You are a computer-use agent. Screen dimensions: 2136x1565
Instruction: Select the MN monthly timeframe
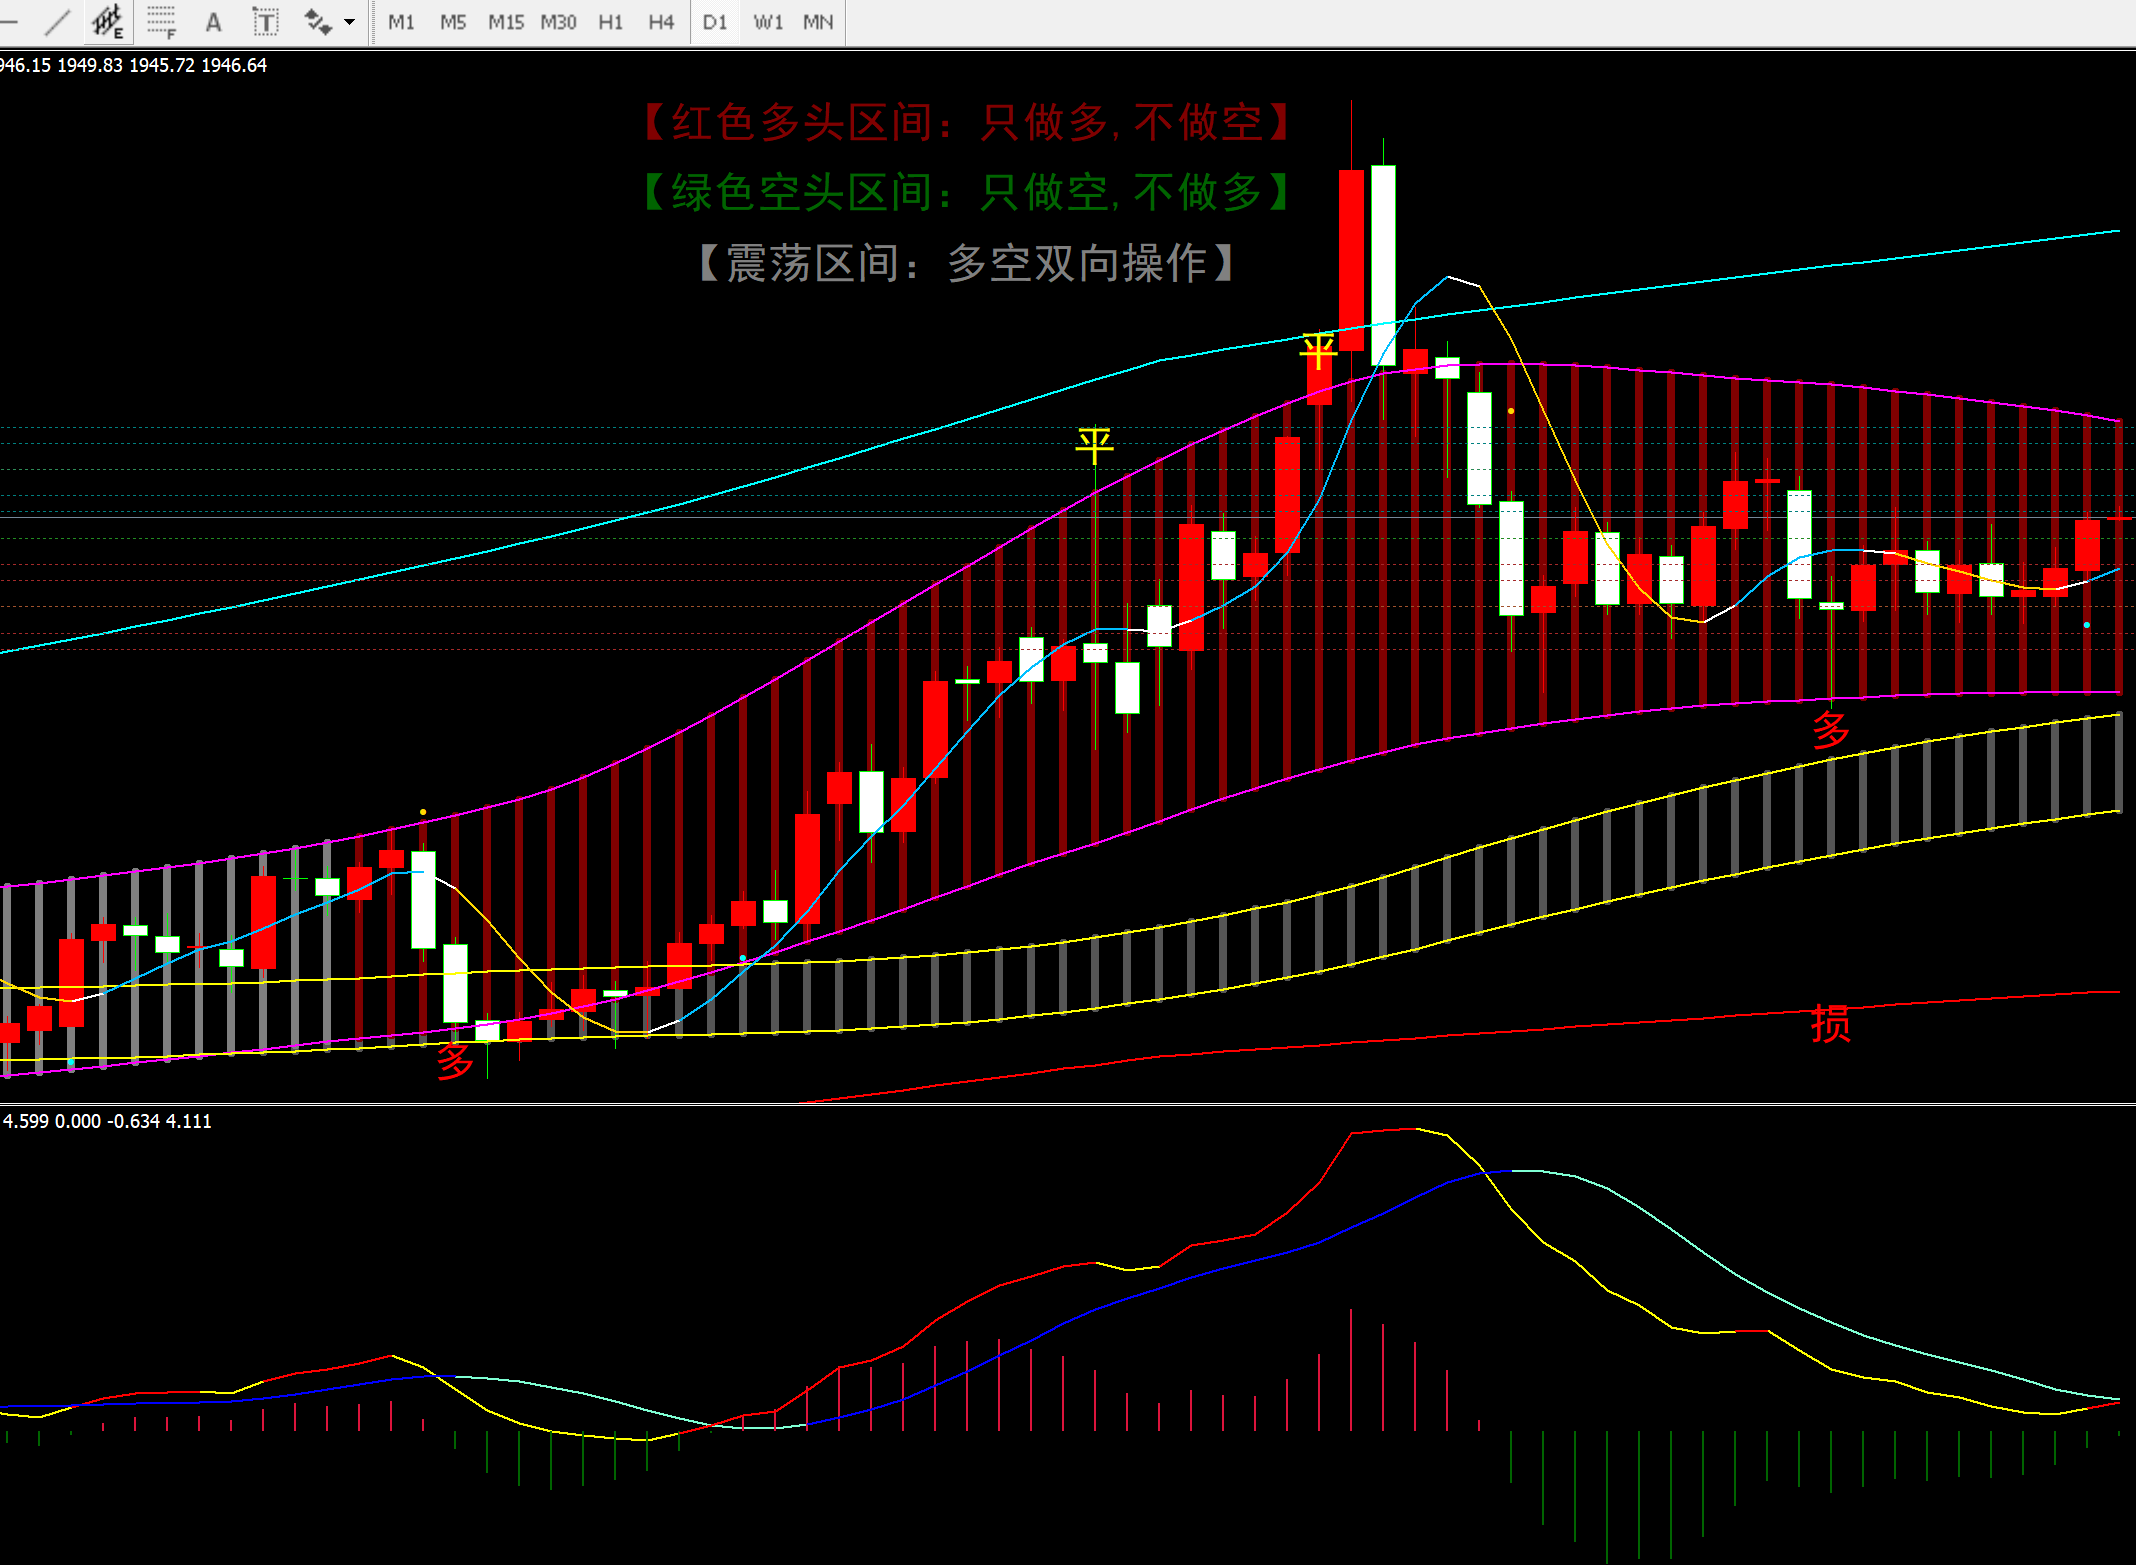click(818, 22)
